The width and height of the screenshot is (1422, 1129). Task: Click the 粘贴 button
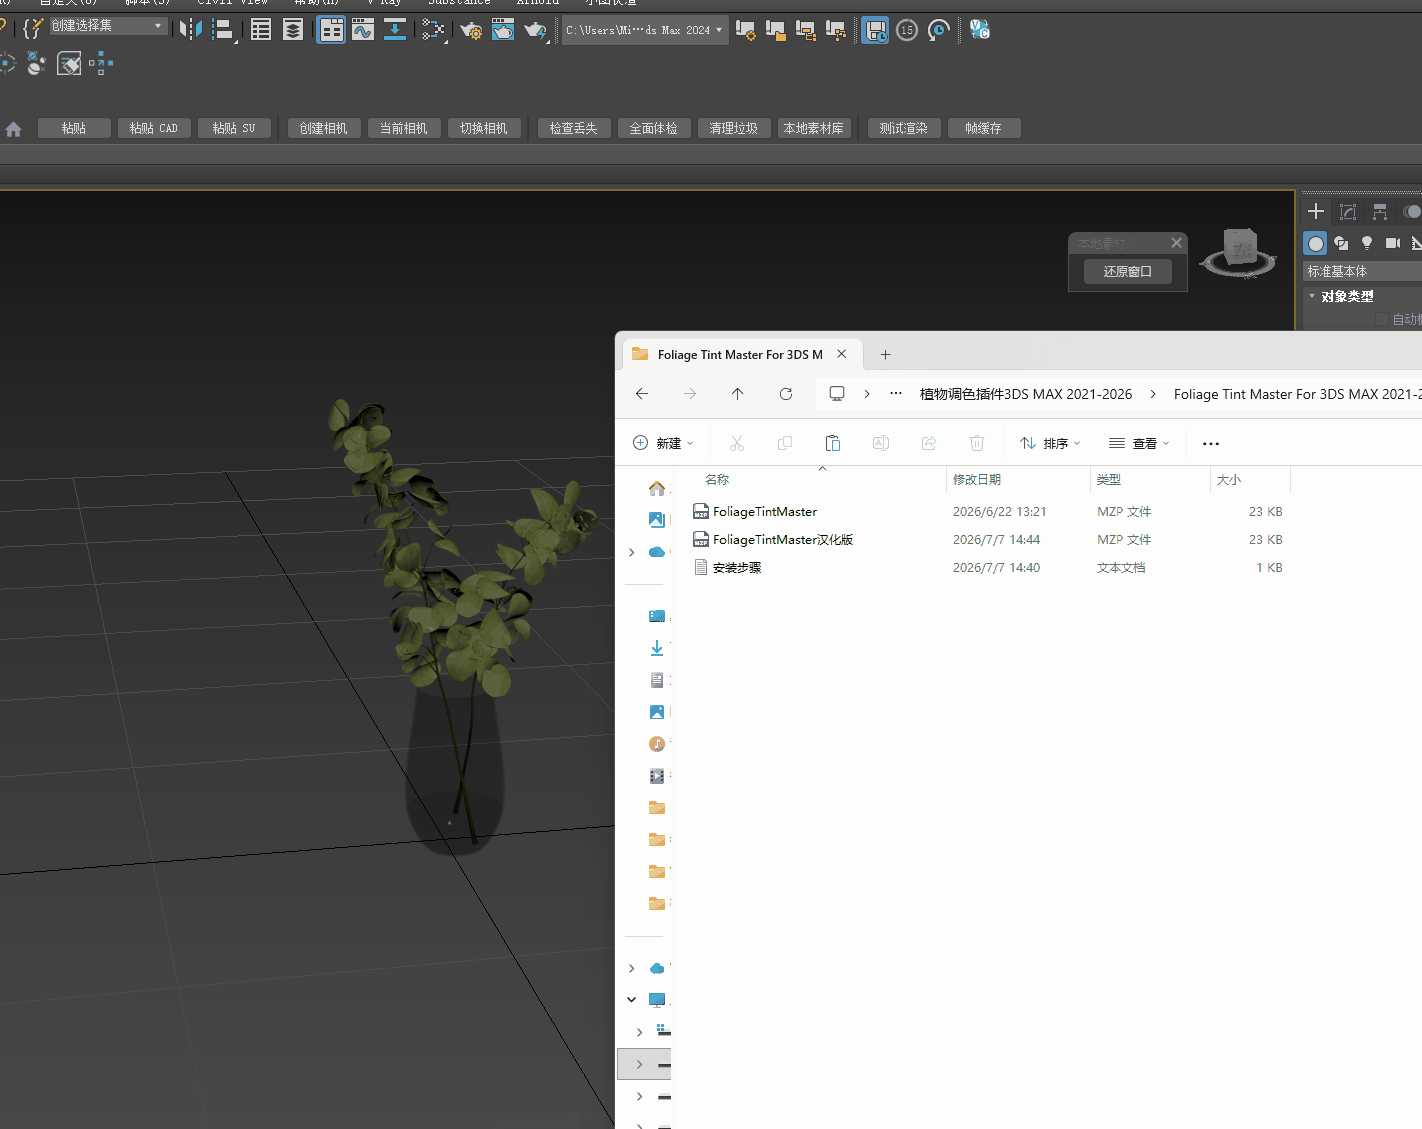74,128
